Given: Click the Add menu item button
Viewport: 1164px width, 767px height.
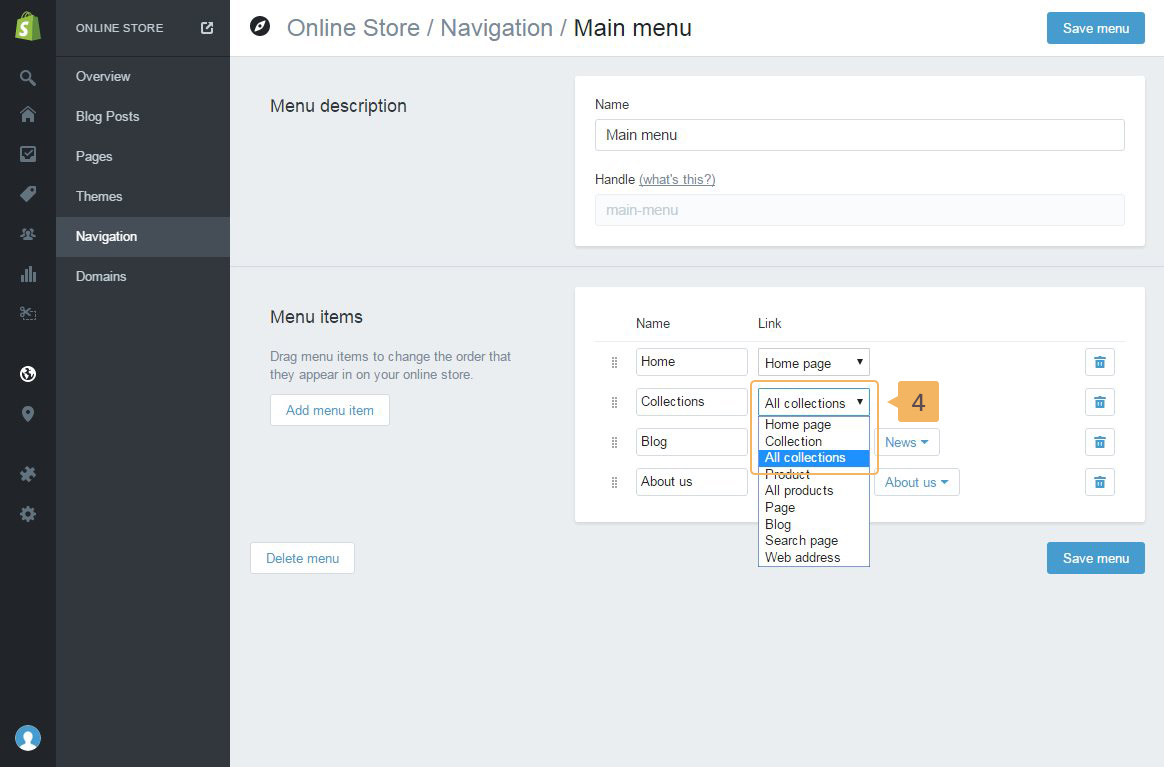Looking at the screenshot, I should pyautogui.click(x=329, y=410).
